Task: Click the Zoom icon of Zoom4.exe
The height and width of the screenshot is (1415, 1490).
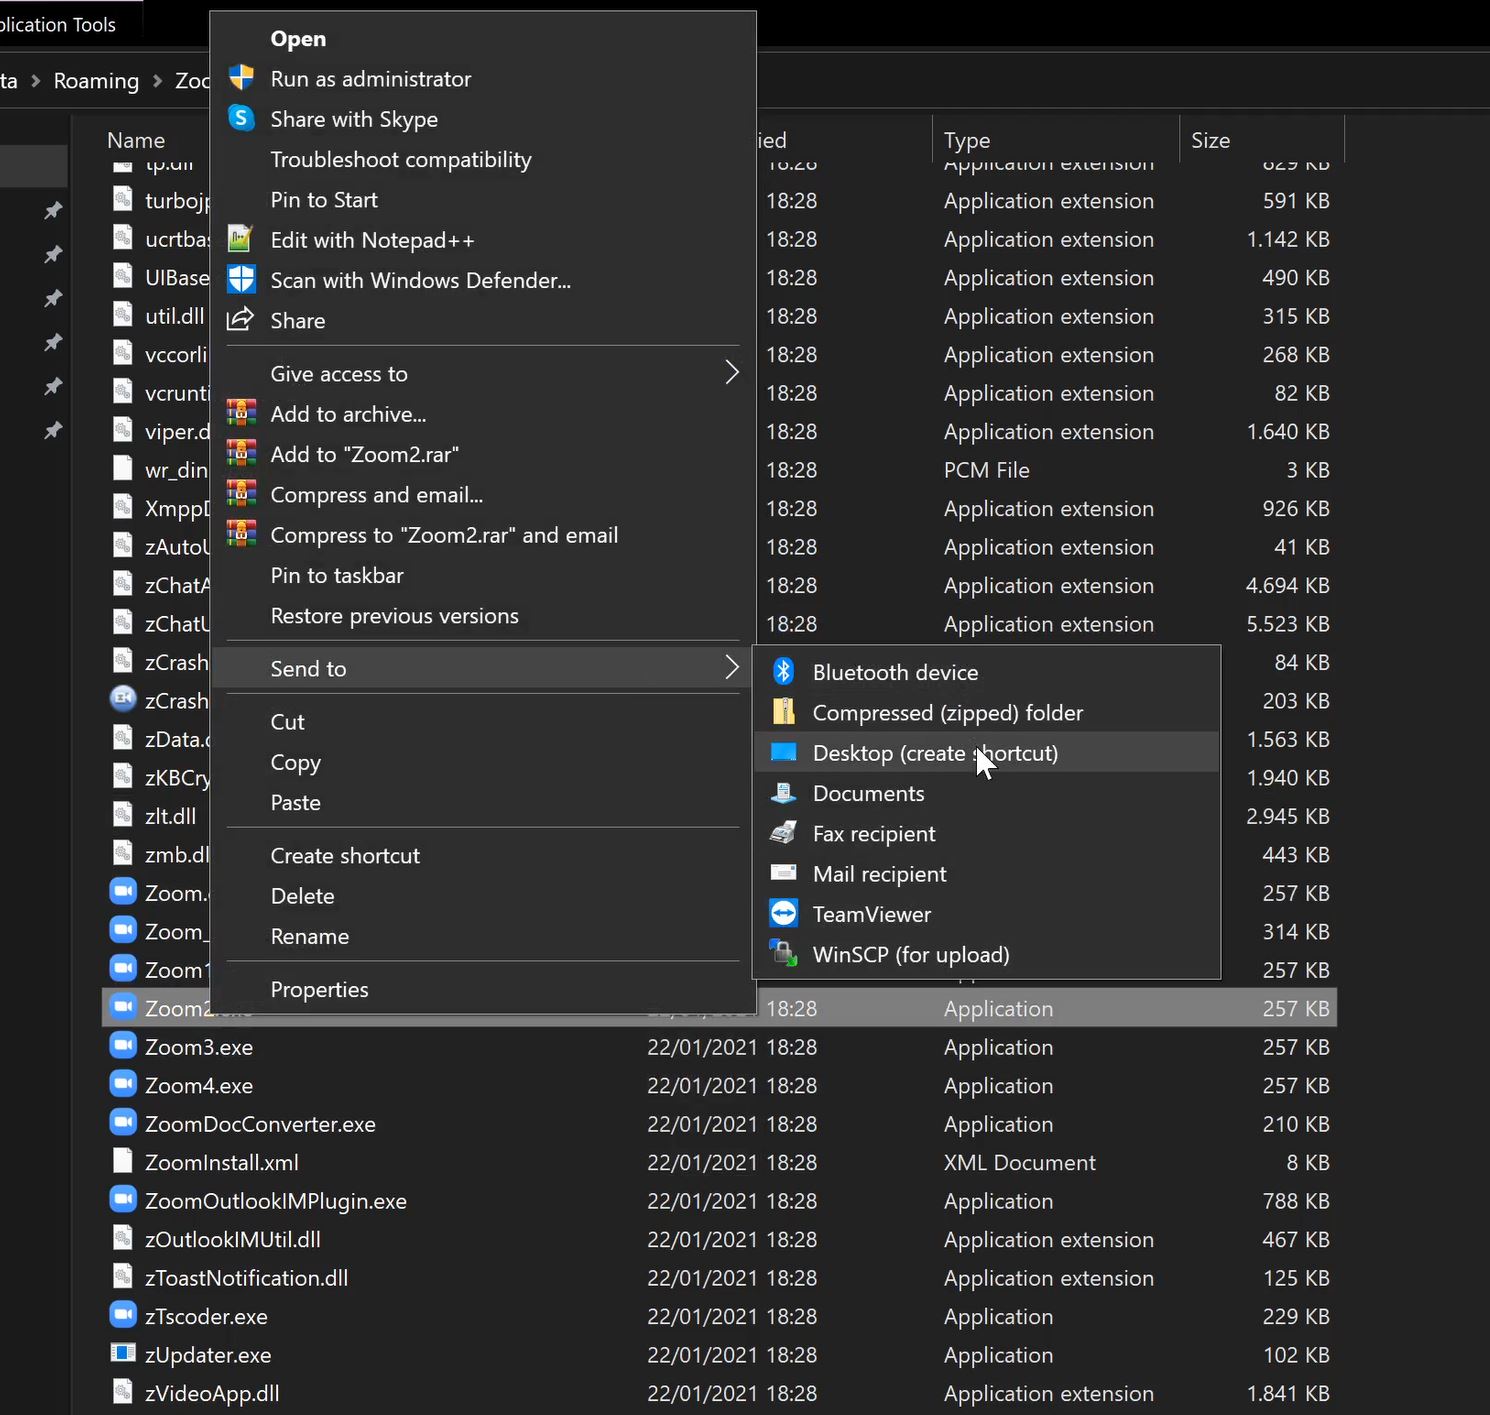Action: (x=123, y=1084)
